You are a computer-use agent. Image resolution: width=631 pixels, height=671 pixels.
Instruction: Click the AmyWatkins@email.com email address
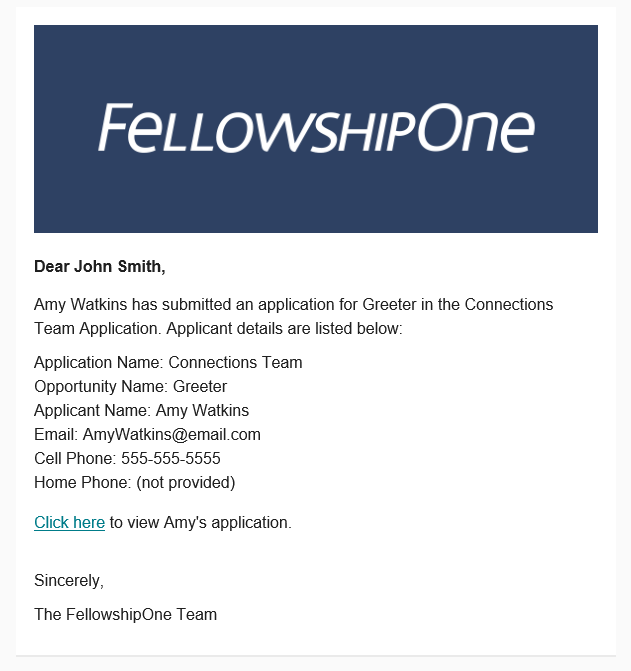pyautogui.click(x=172, y=434)
